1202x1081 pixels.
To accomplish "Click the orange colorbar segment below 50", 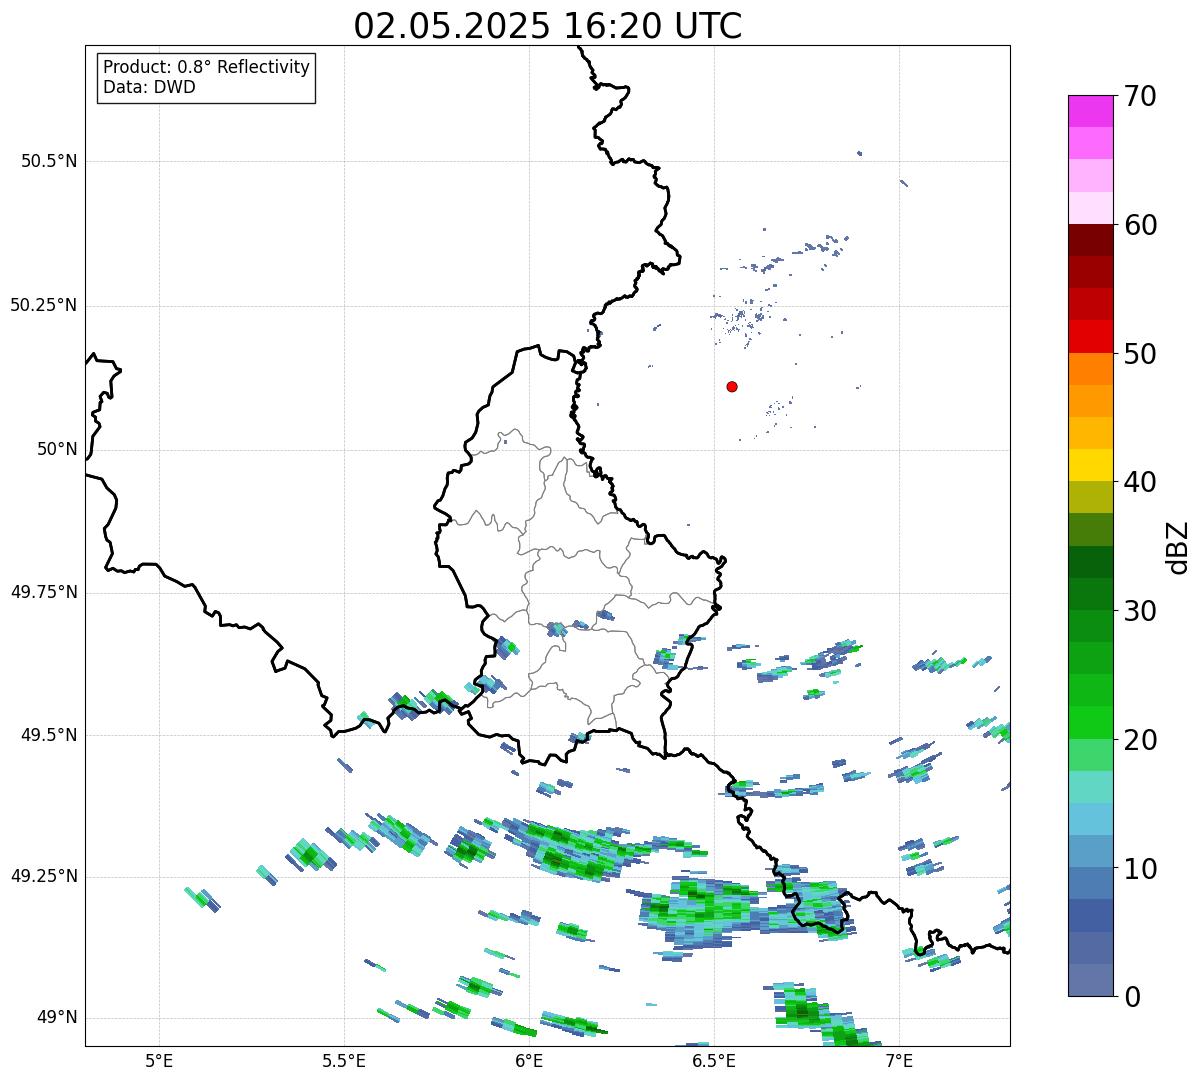I will click(1091, 369).
